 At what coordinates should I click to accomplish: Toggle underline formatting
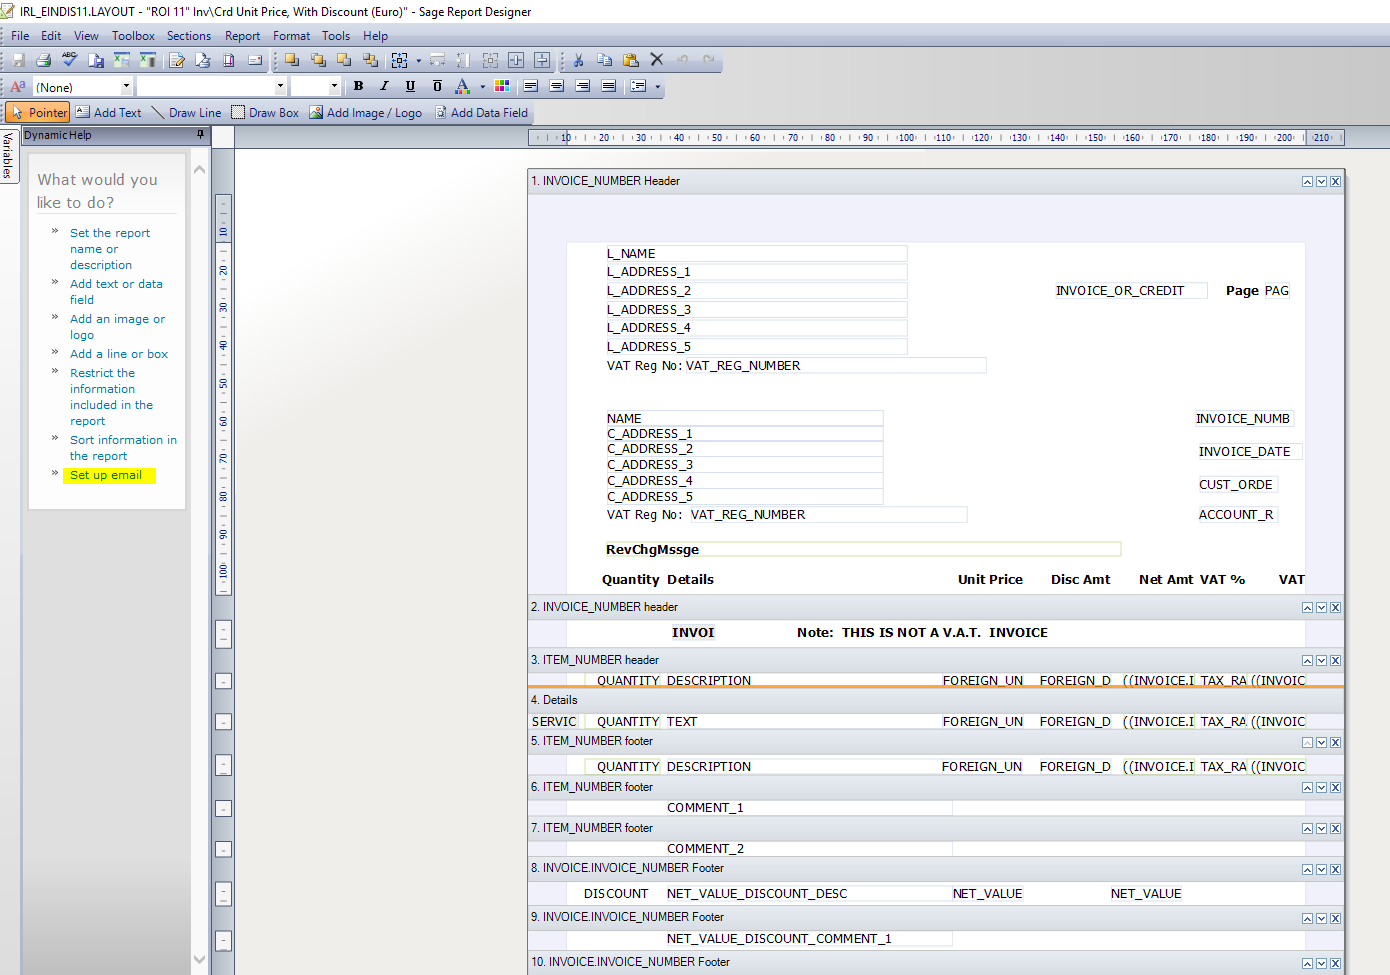(410, 87)
